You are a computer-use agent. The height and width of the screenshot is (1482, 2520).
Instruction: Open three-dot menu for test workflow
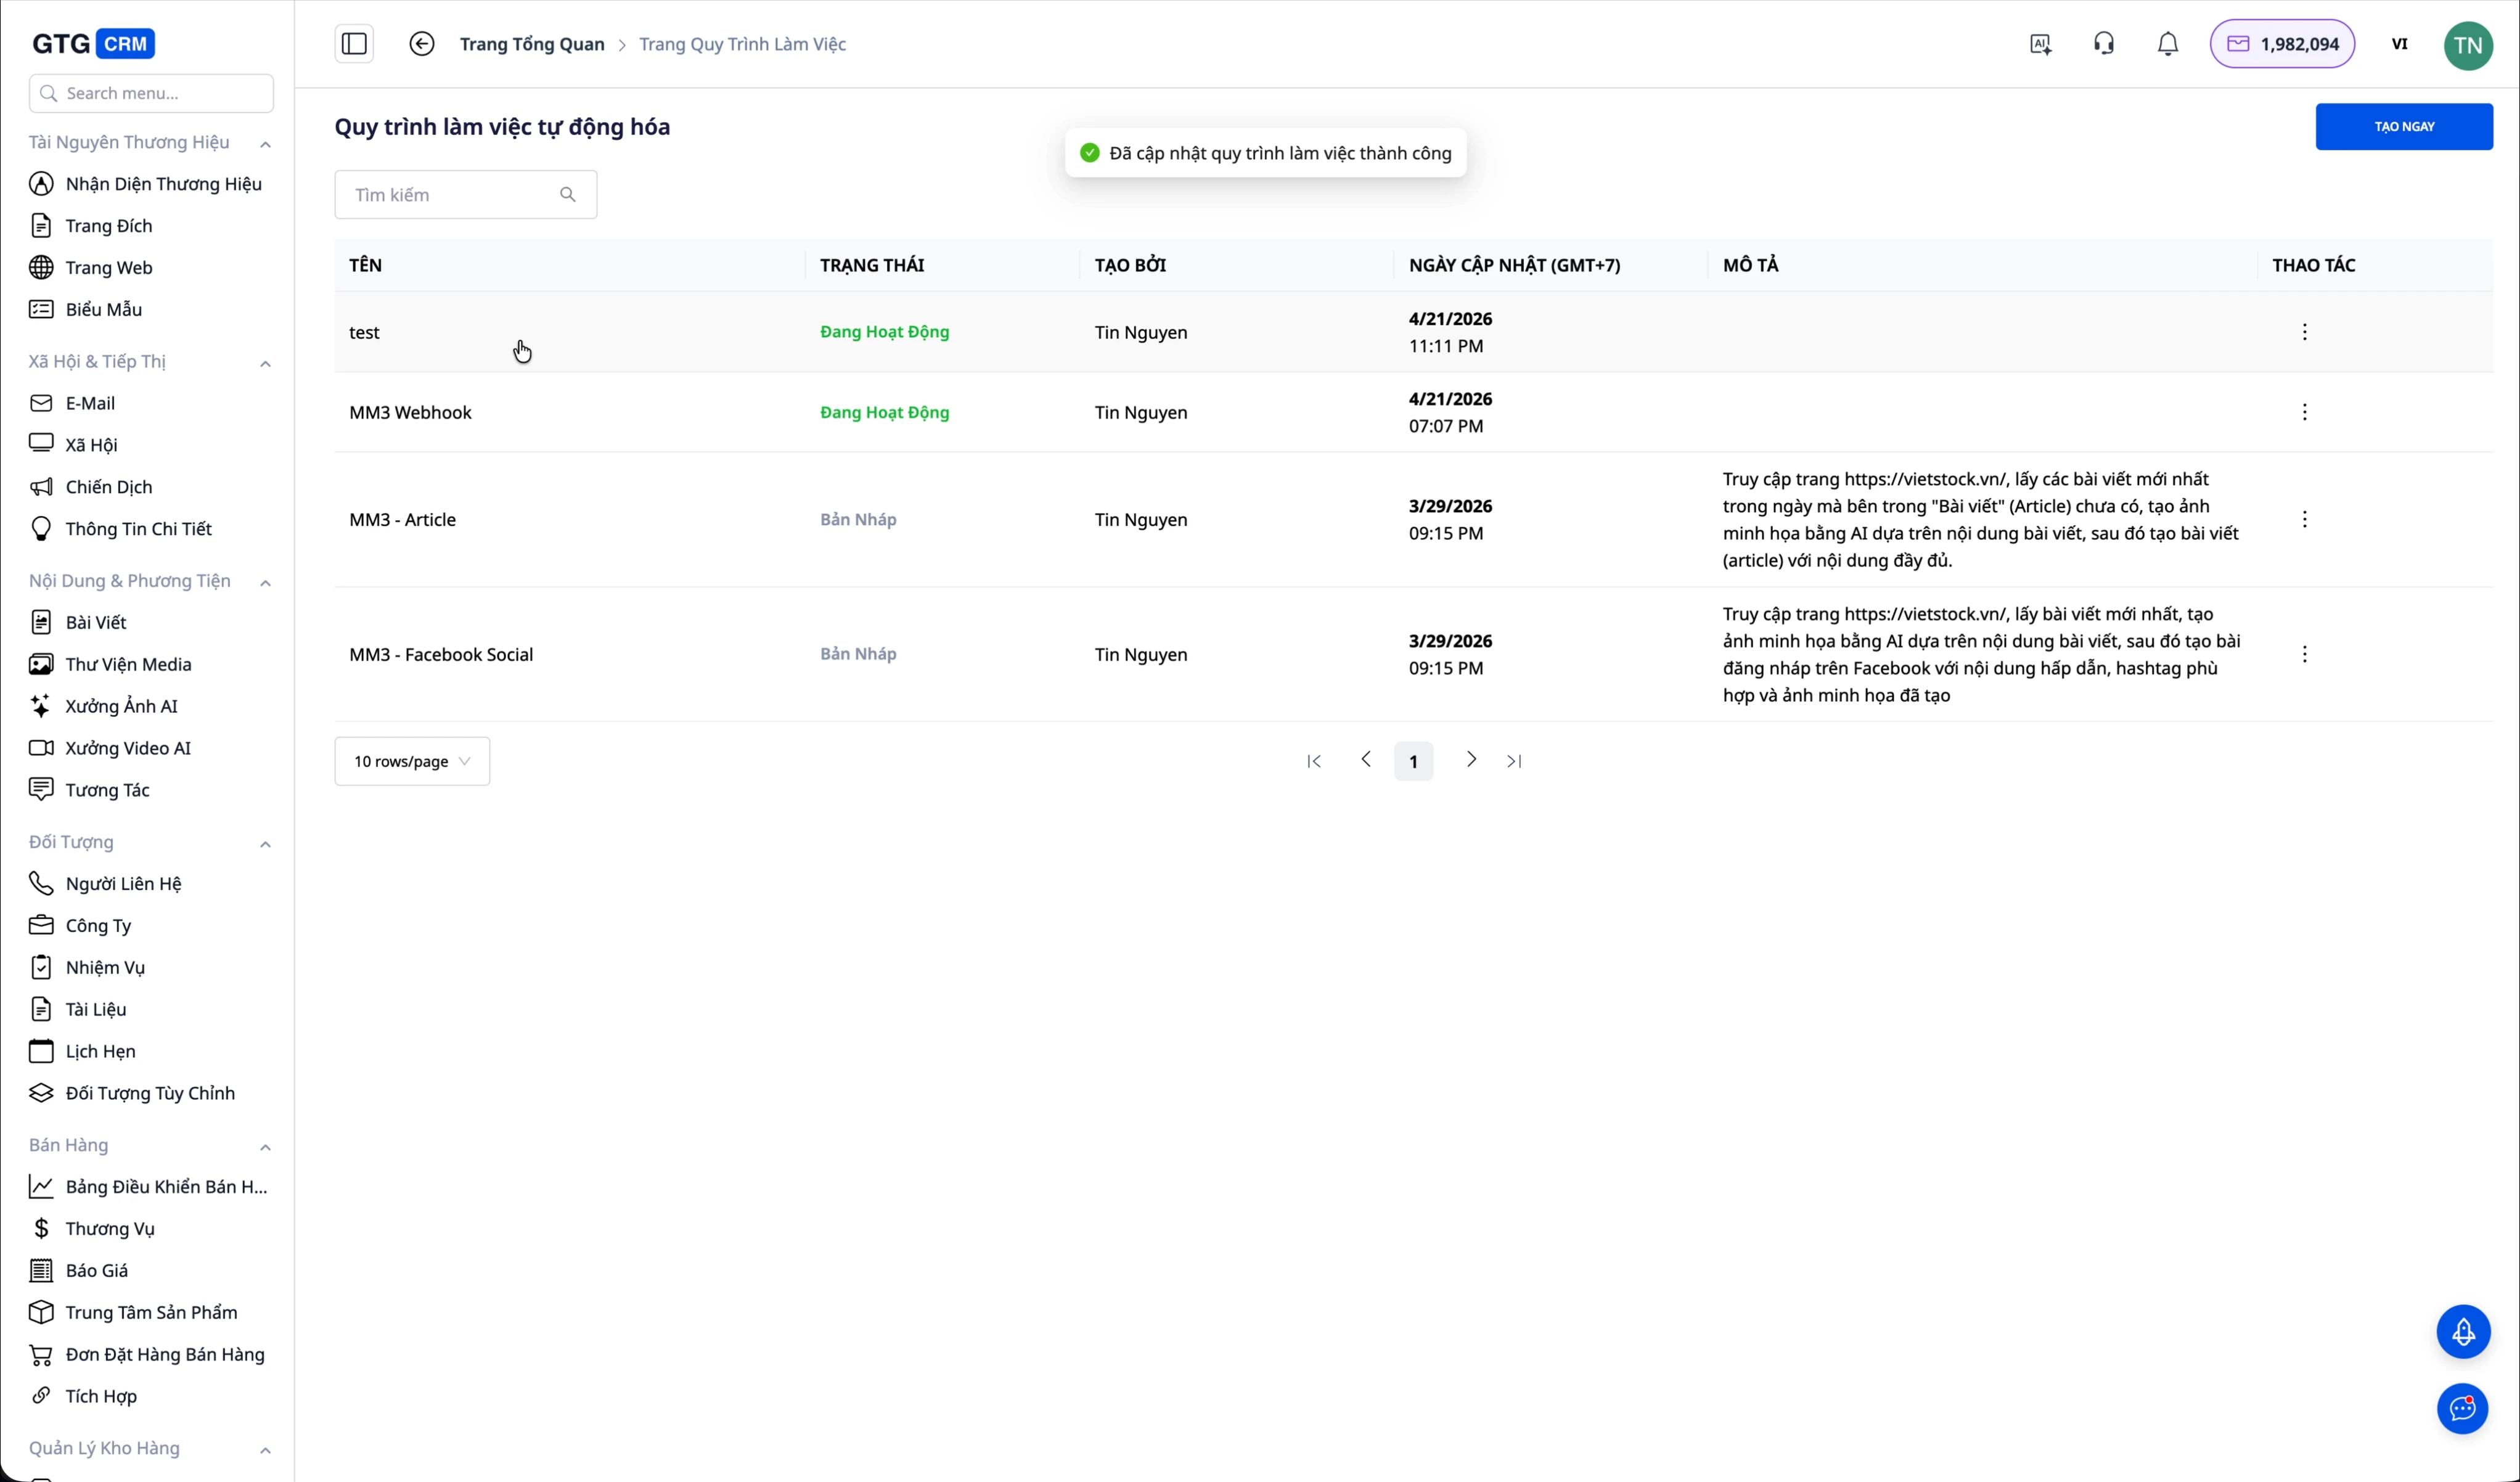[x=2304, y=332]
